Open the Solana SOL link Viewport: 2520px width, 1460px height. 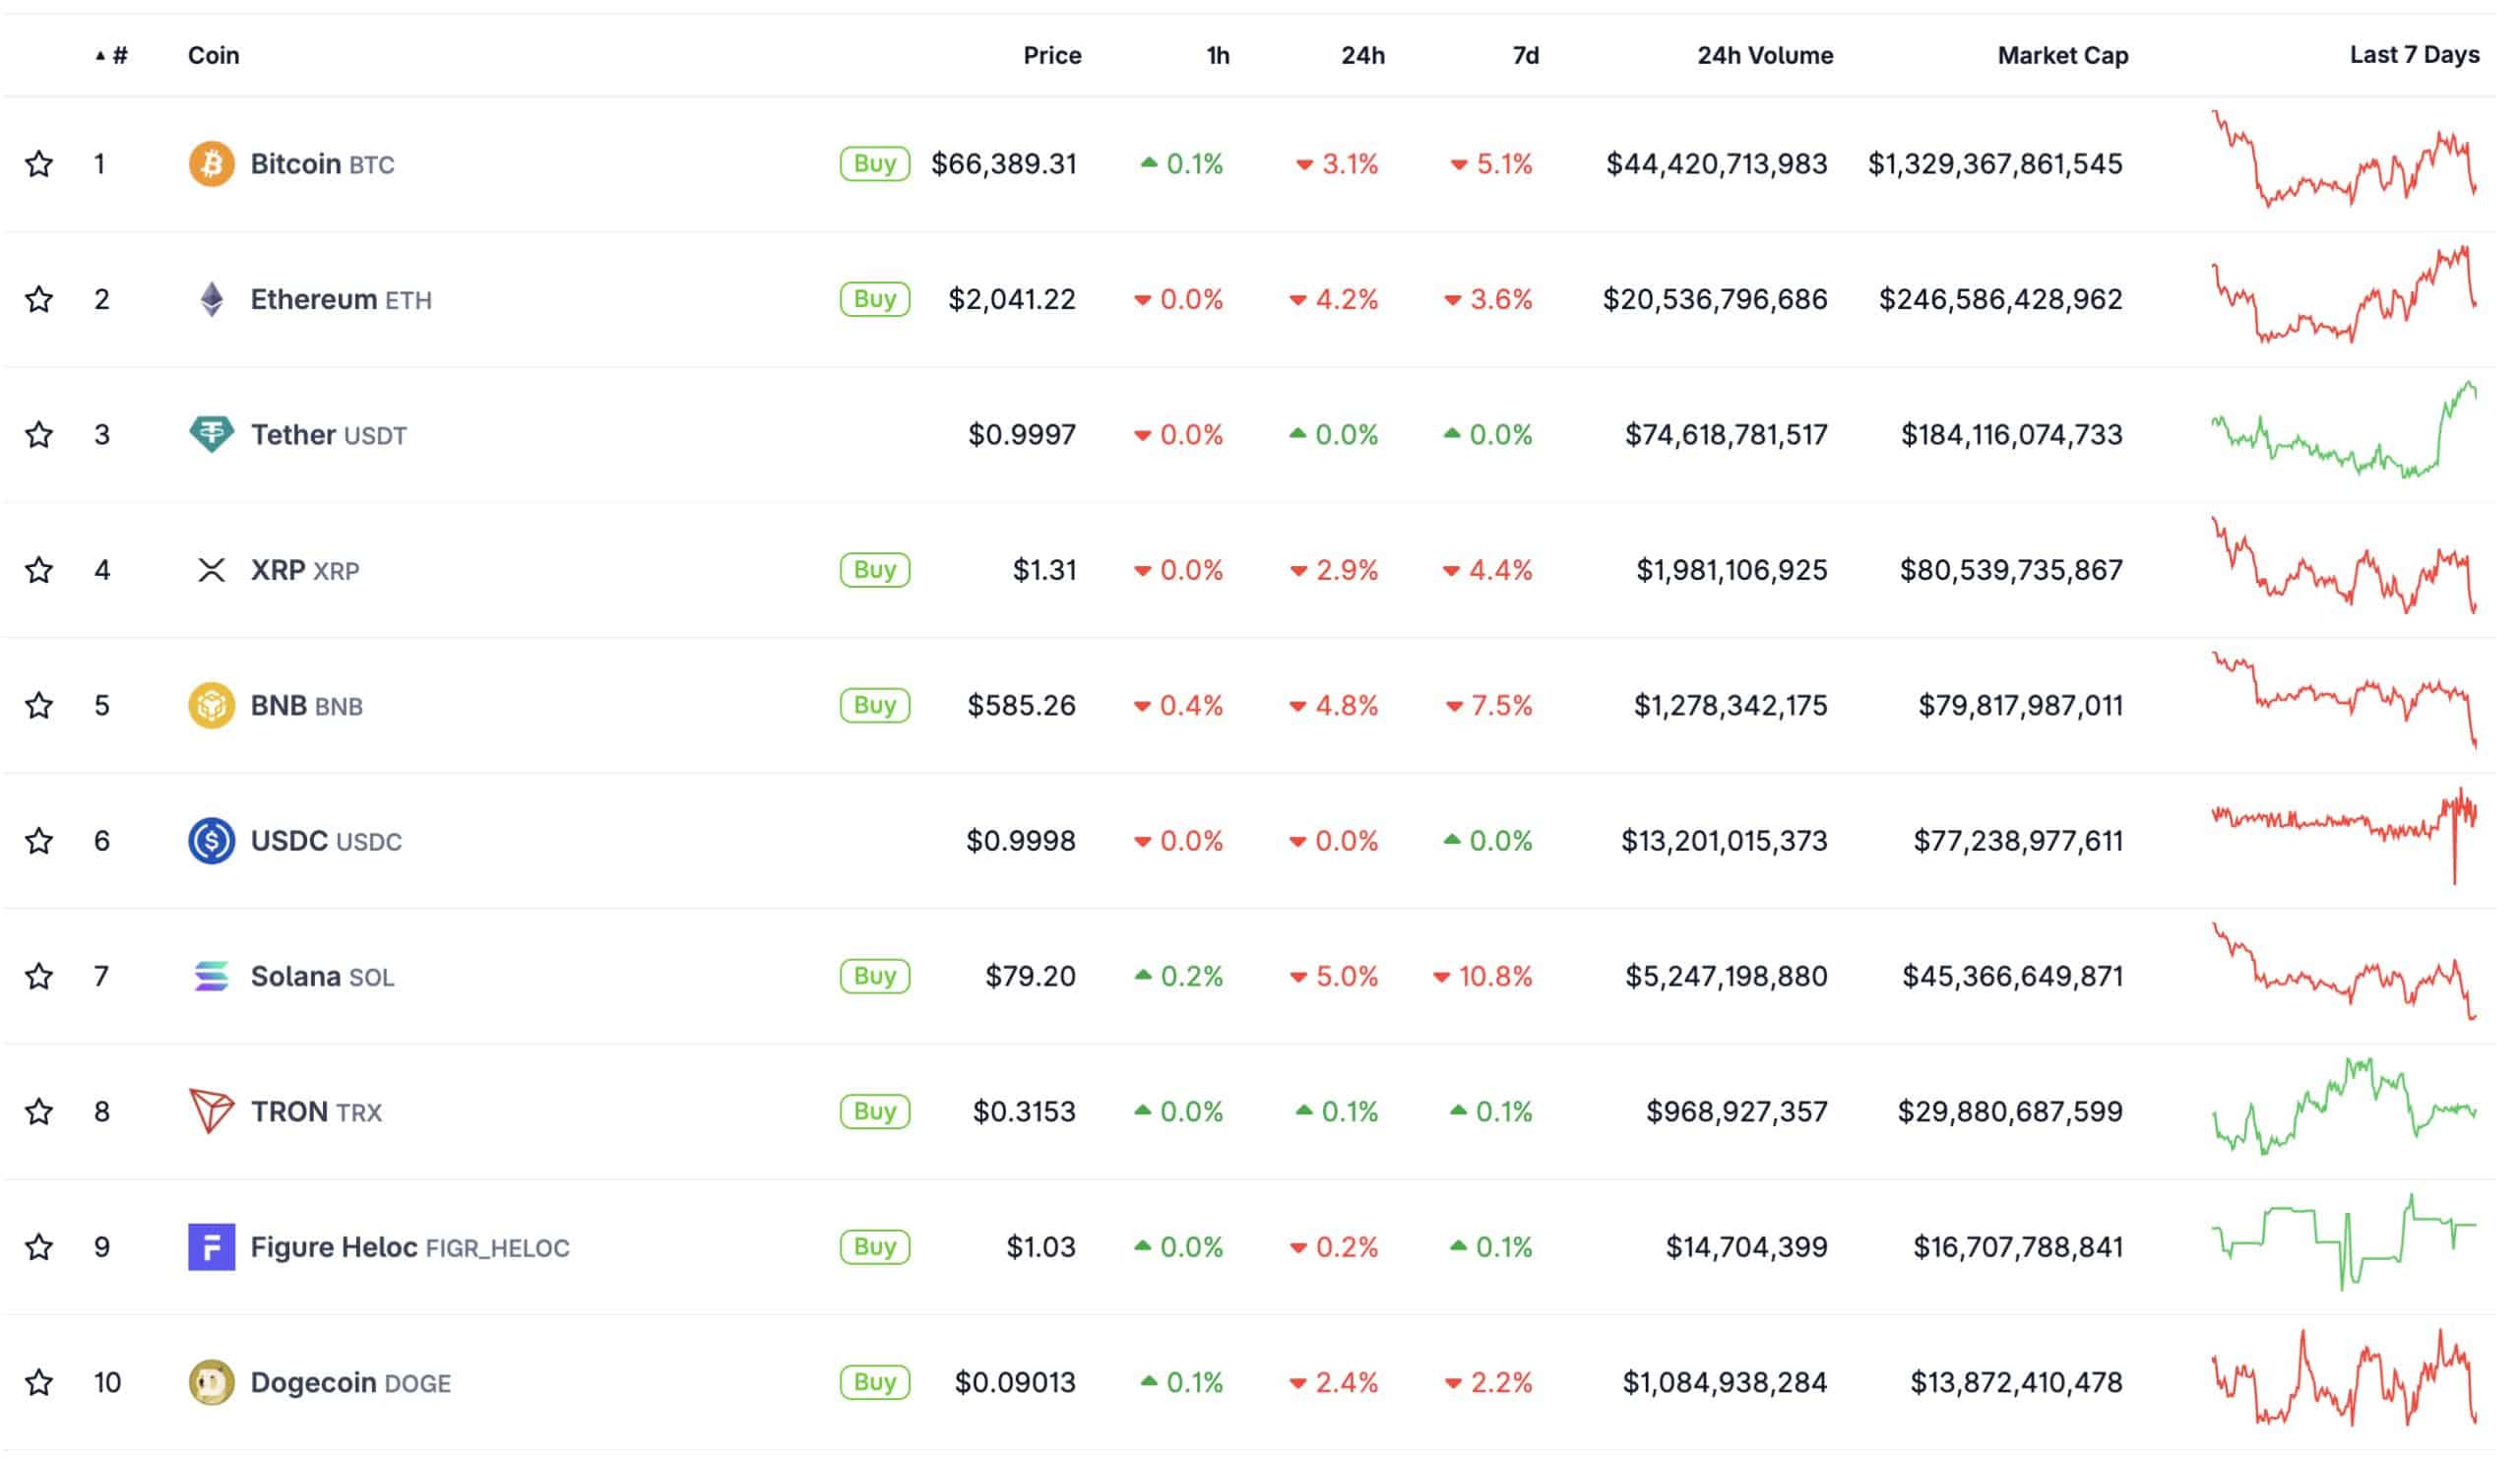(x=323, y=977)
